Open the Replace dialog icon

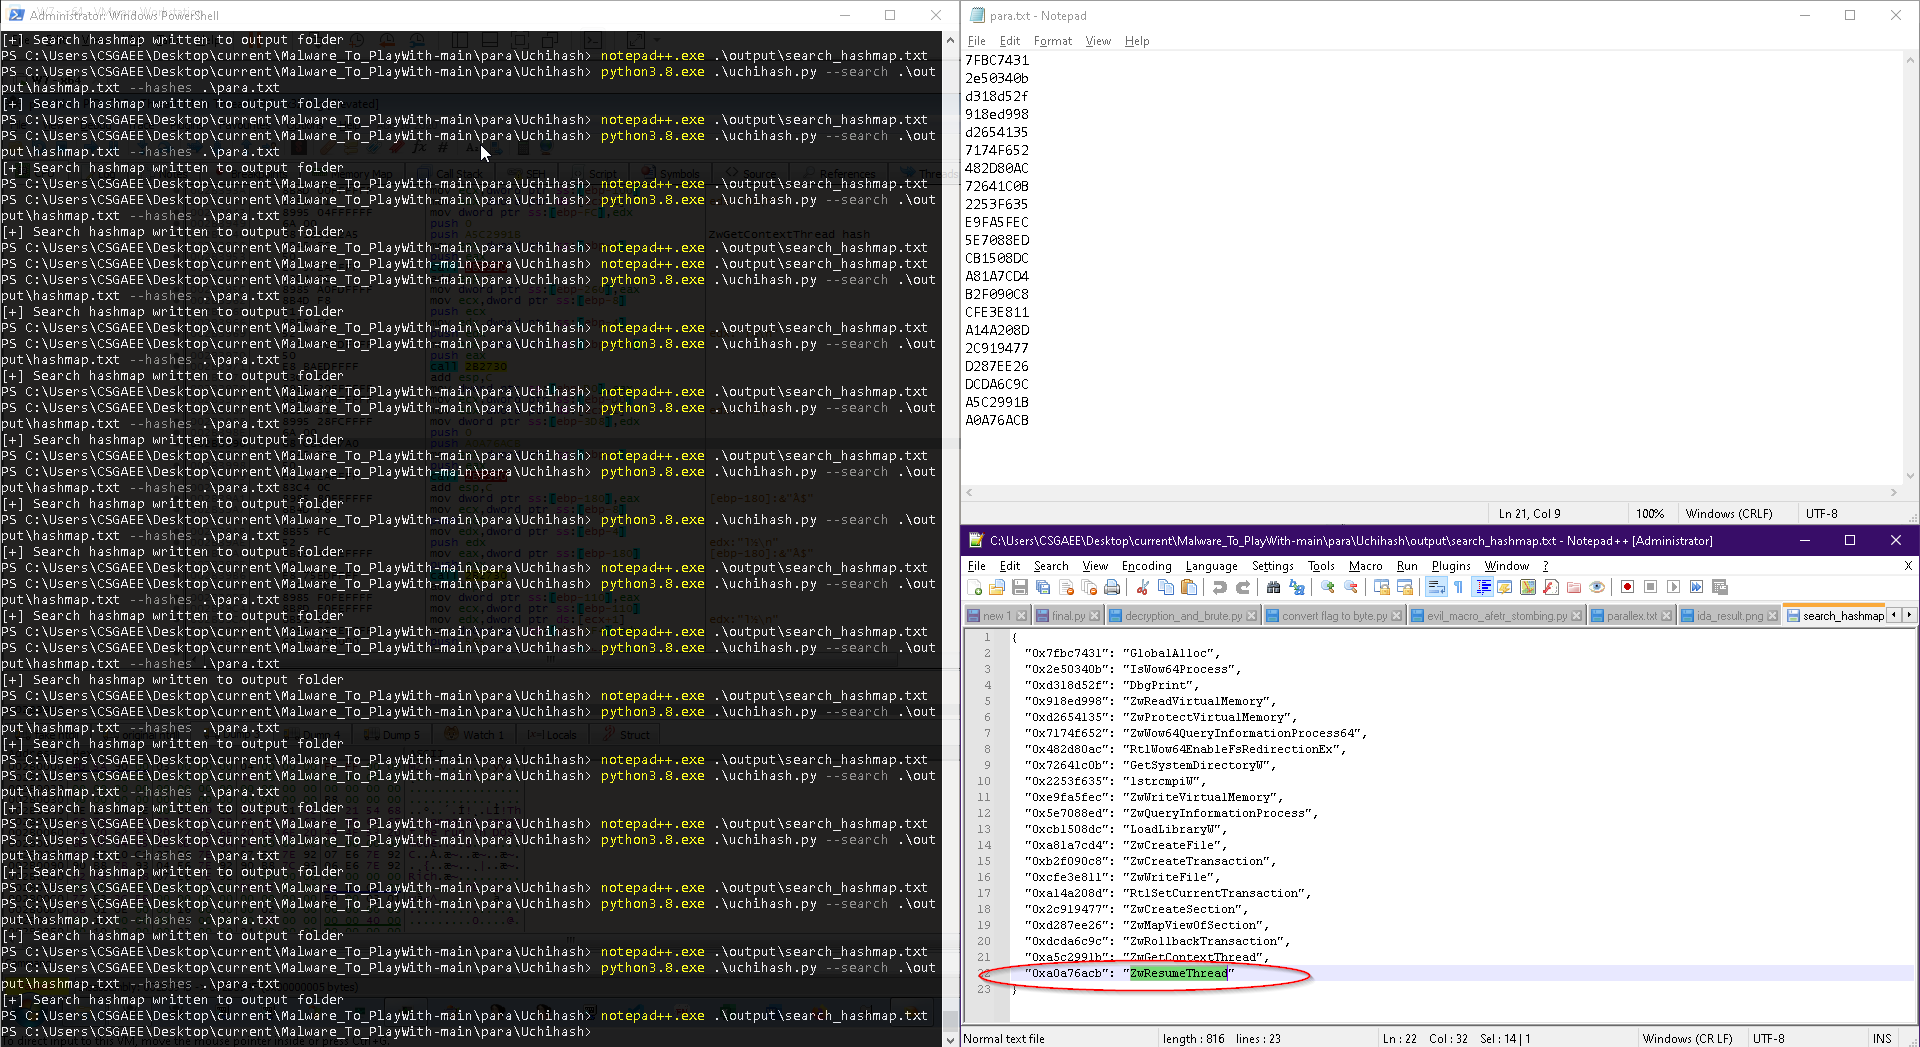[x=1296, y=587]
